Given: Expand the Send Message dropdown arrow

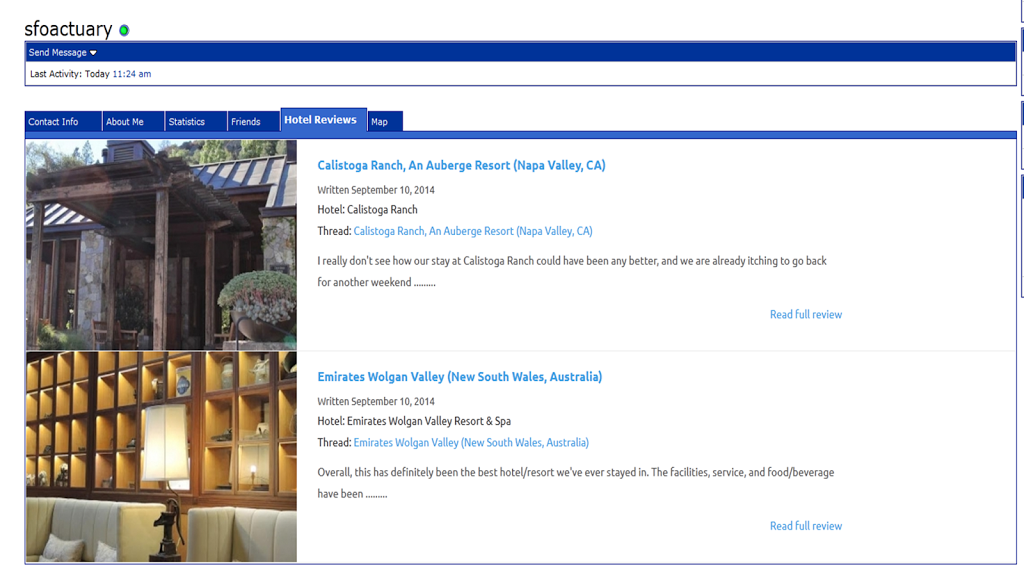Looking at the screenshot, I should tap(93, 53).
